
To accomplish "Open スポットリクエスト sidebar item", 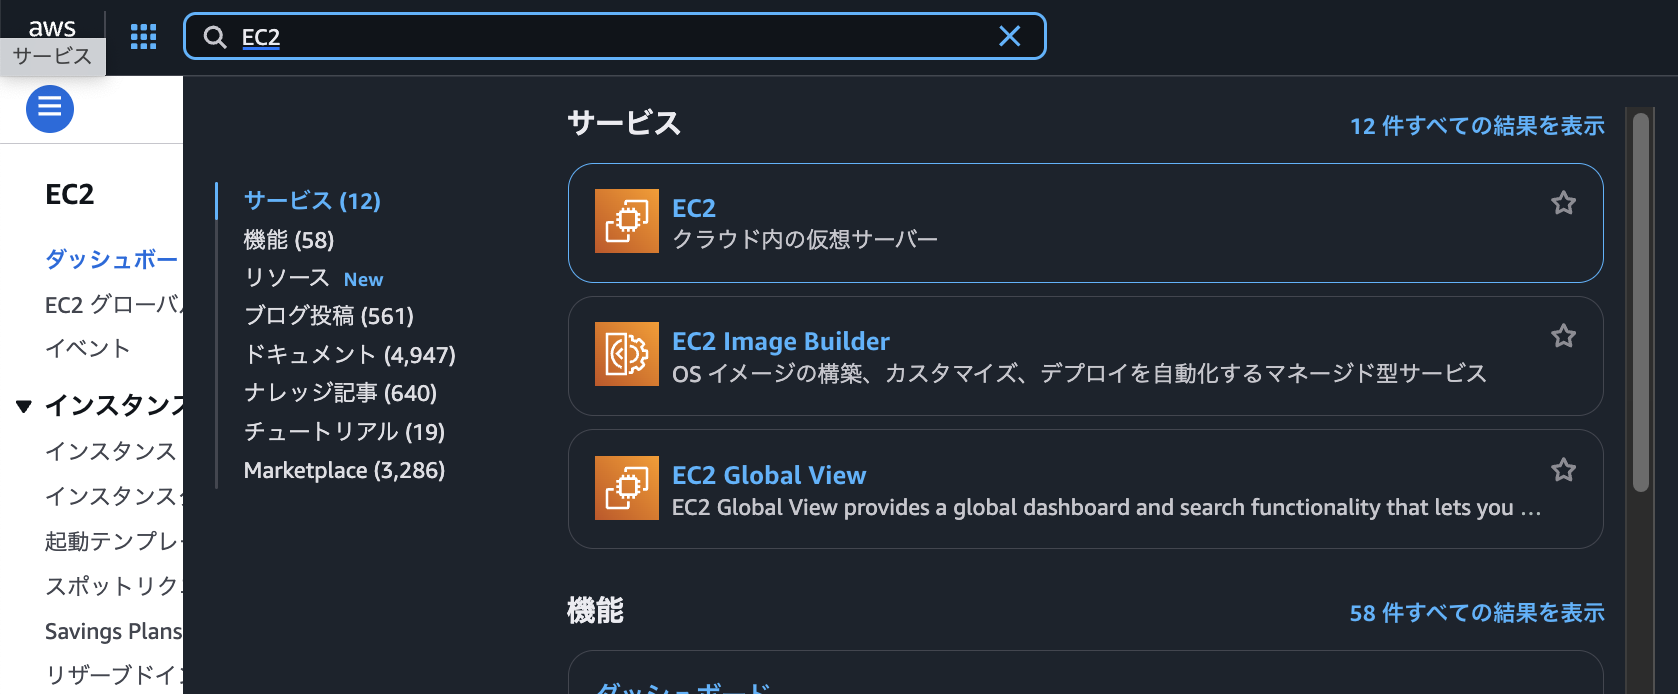I will point(112,586).
